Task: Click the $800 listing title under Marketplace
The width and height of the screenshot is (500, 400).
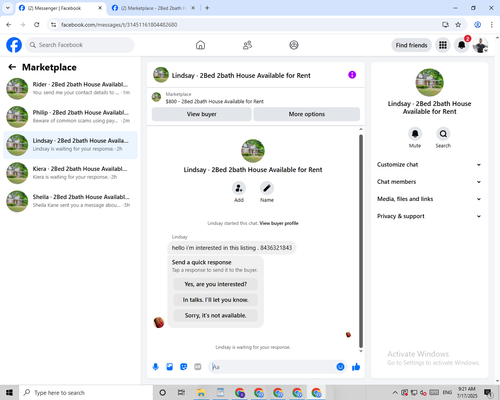Action: 214,101
